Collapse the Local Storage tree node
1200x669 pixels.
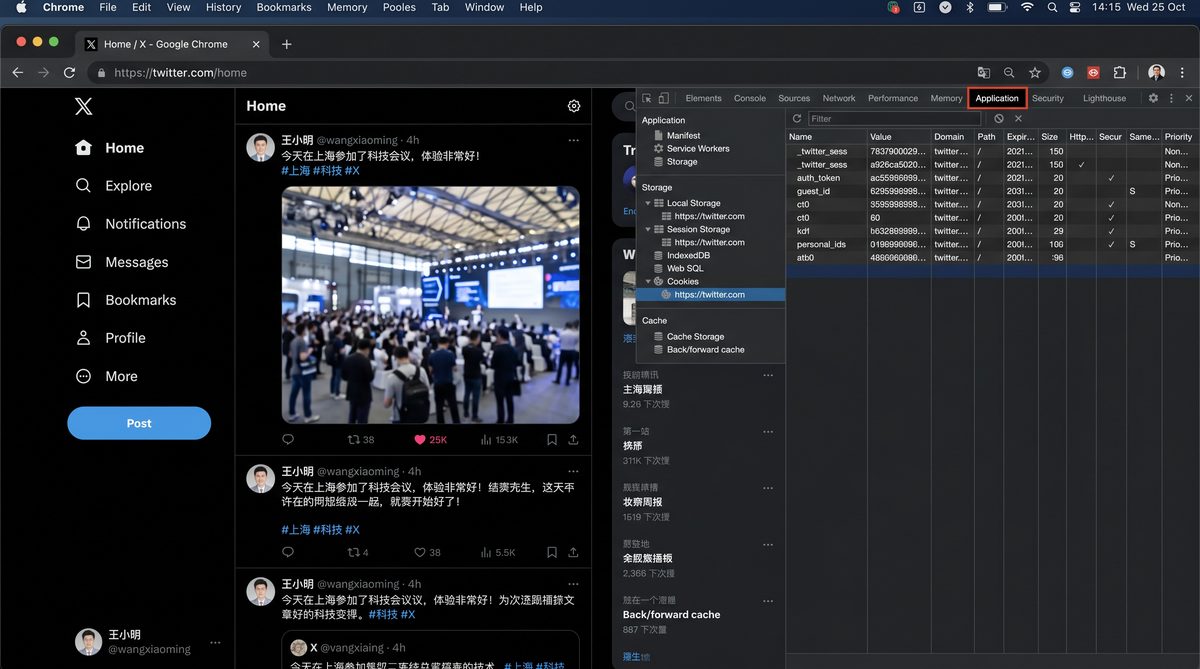[x=648, y=203]
